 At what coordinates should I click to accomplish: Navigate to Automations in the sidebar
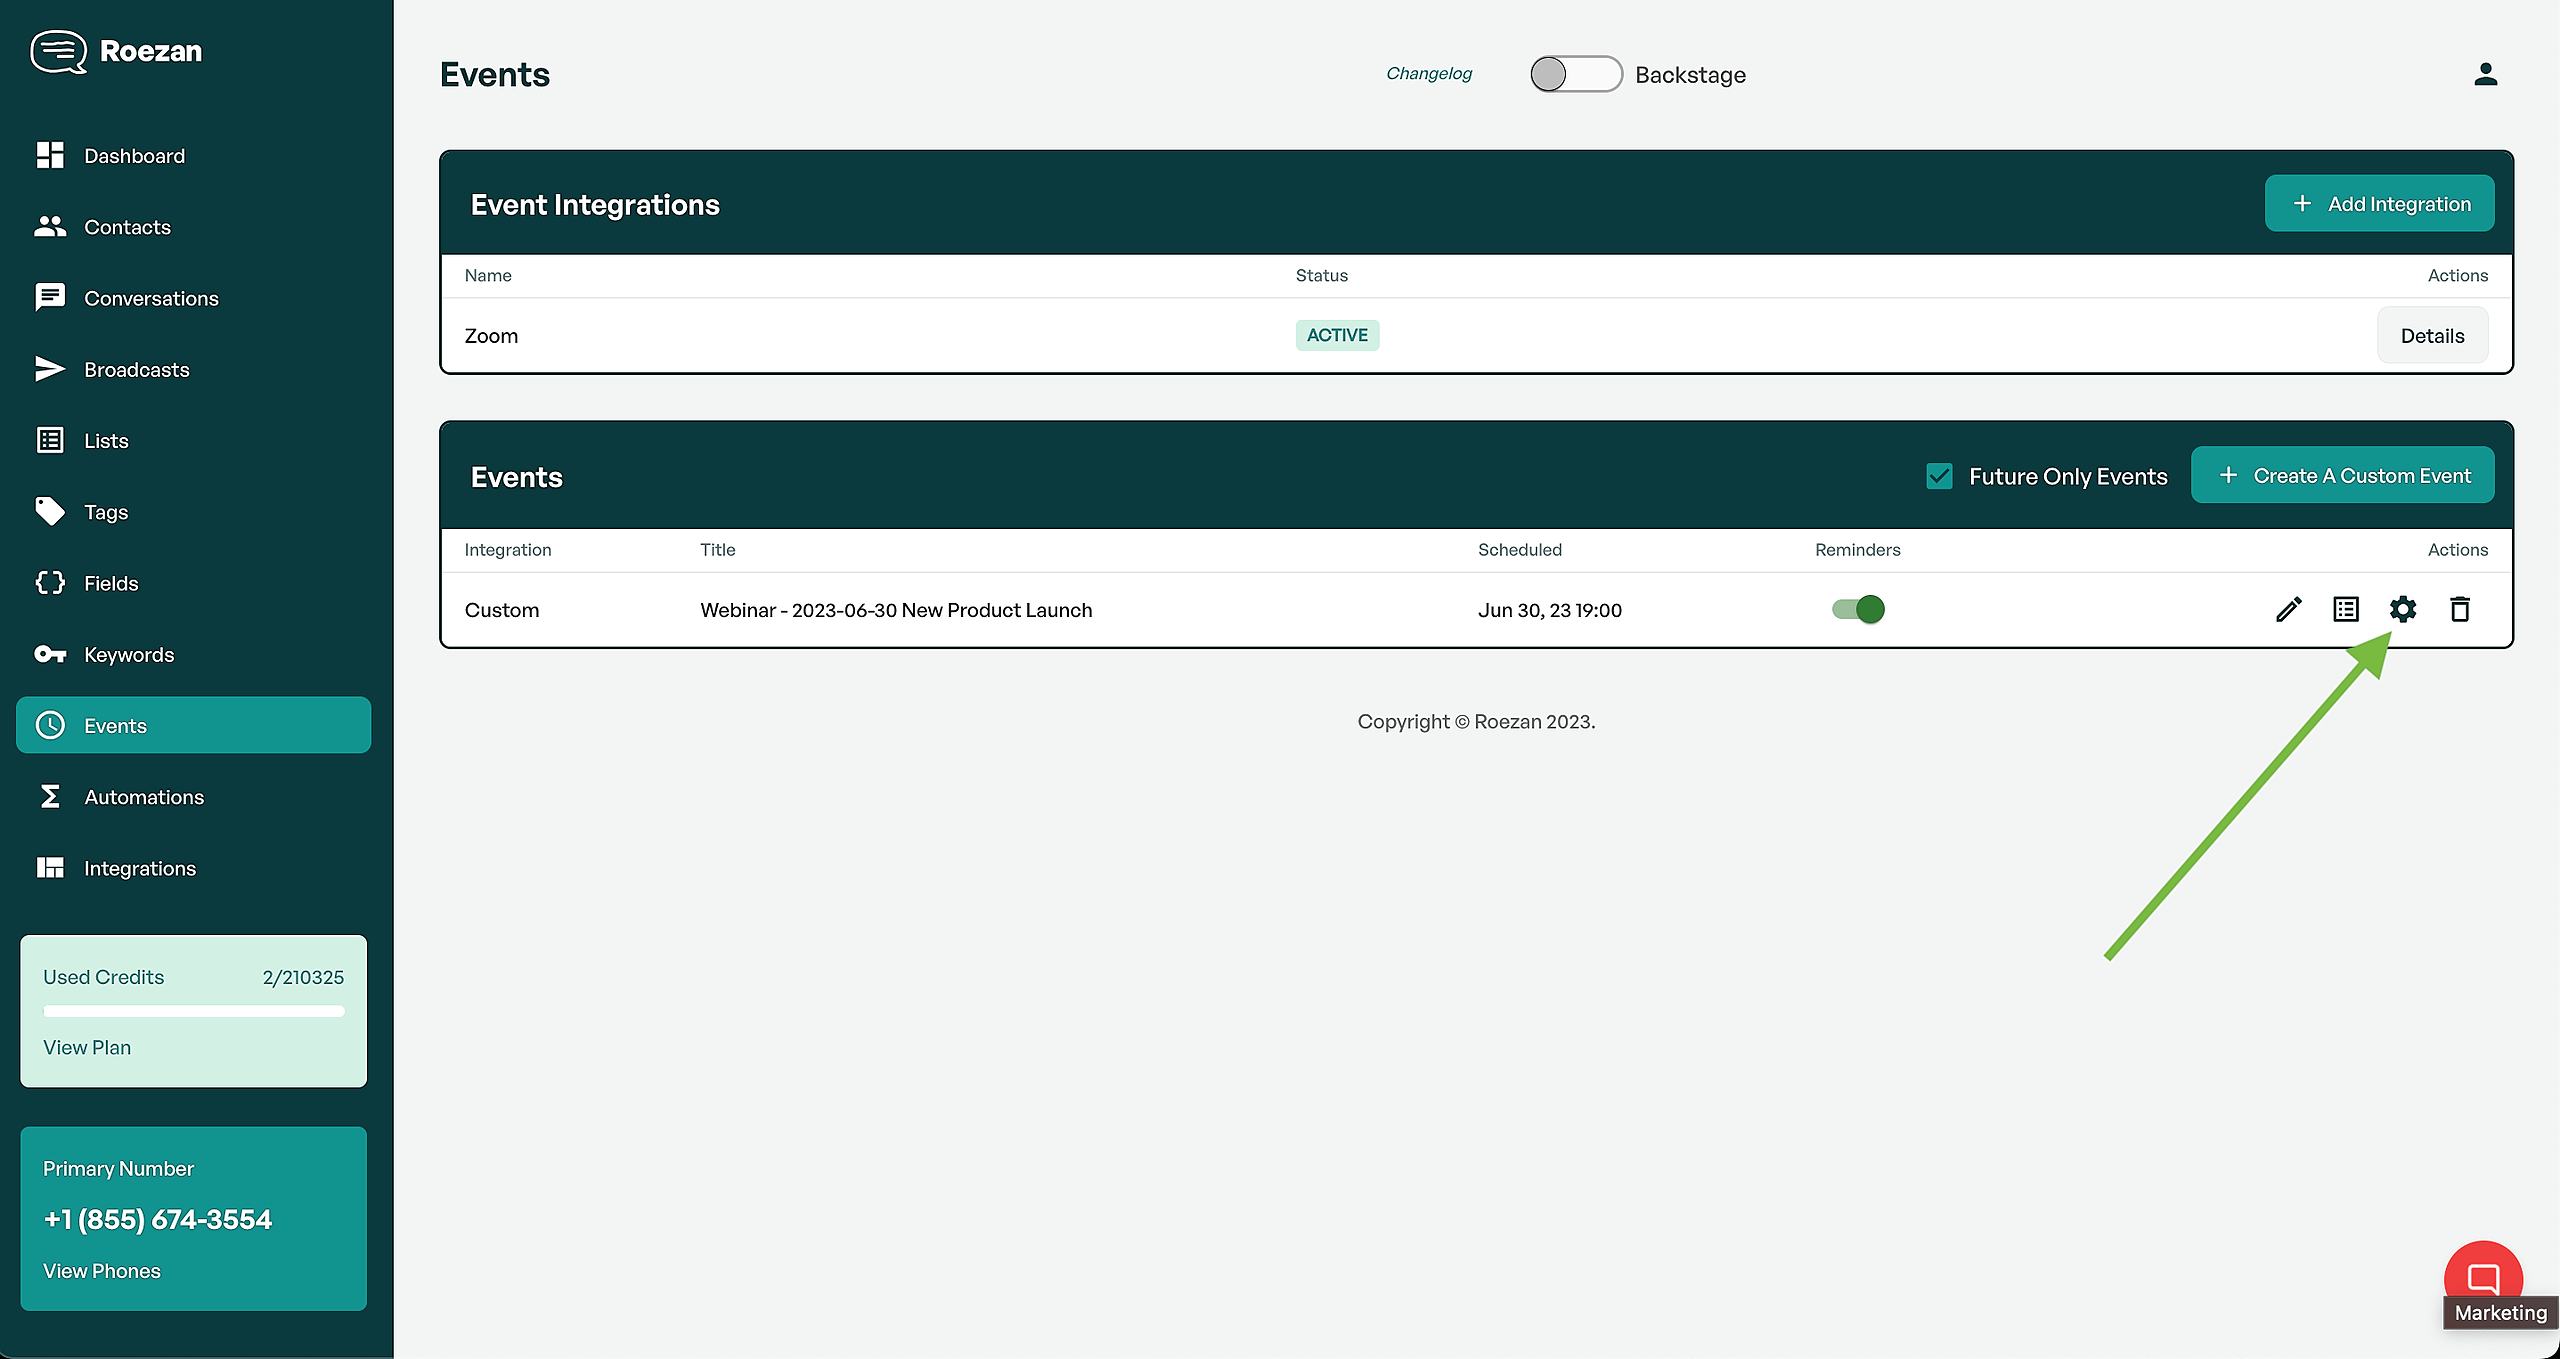click(x=144, y=797)
